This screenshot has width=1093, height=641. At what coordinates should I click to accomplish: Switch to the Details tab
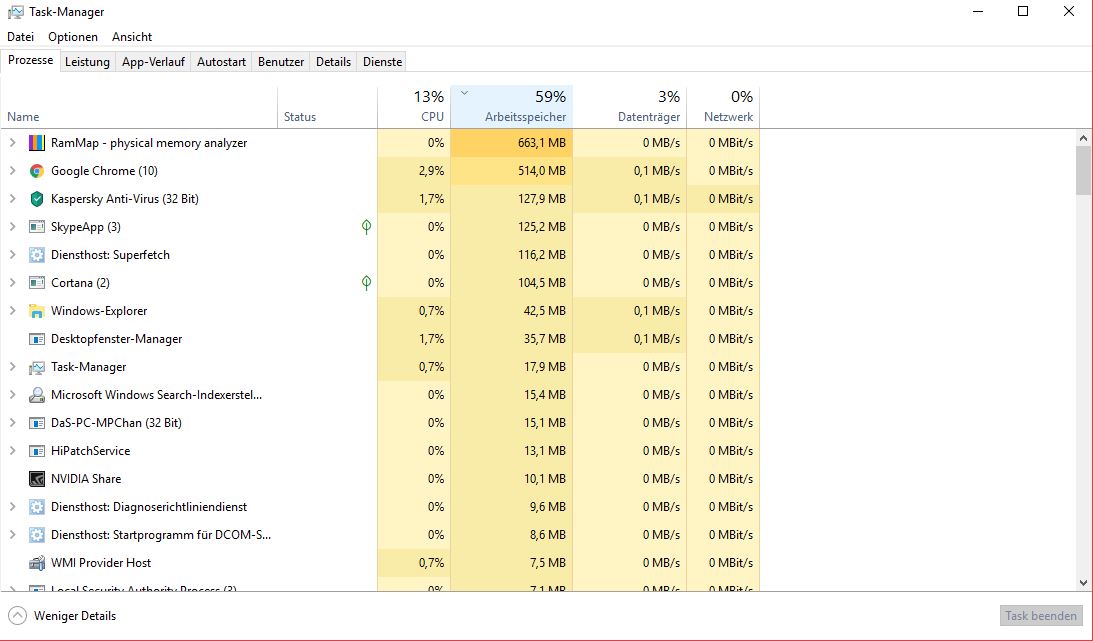333,62
